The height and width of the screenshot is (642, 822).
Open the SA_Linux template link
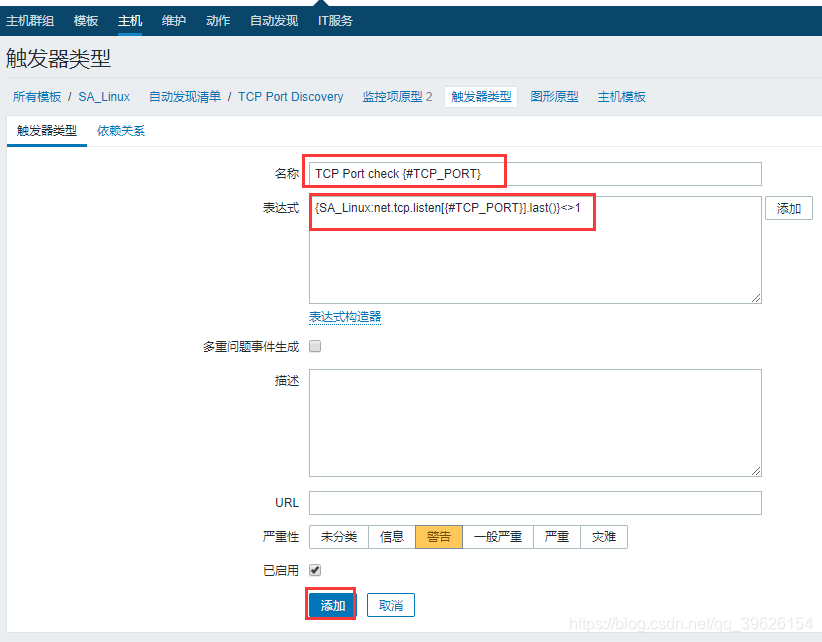tap(104, 96)
